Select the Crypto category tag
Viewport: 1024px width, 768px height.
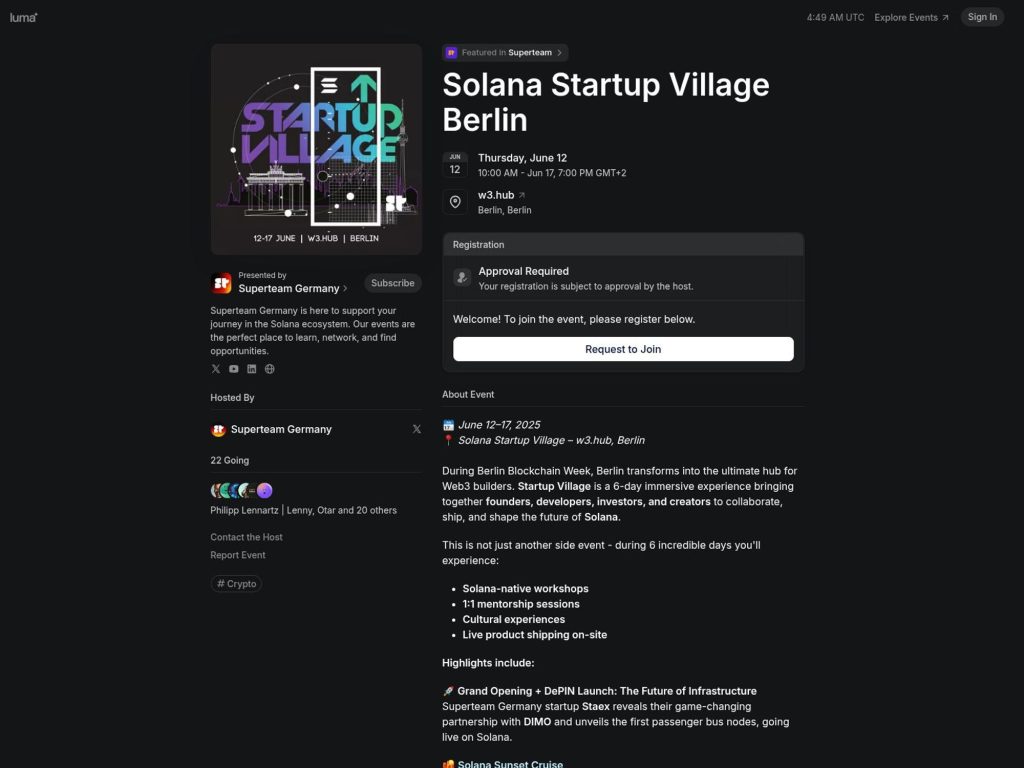pyautogui.click(x=236, y=583)
